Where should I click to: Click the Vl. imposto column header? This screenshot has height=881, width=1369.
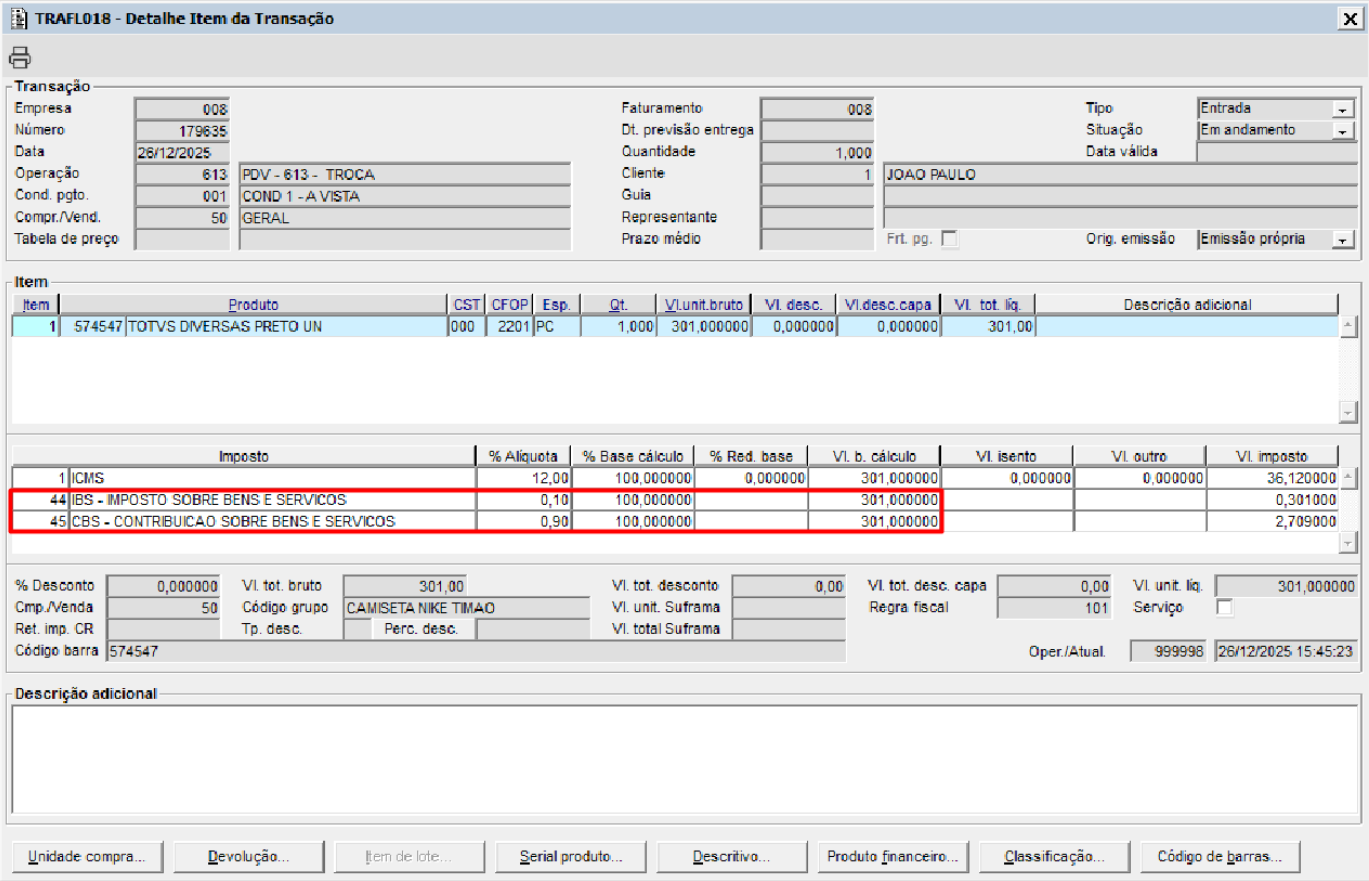(1273, 456)
